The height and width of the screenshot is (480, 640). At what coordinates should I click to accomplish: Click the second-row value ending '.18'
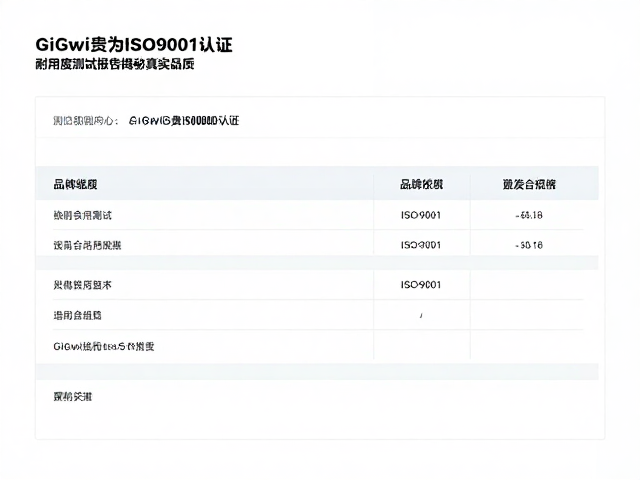529,245
